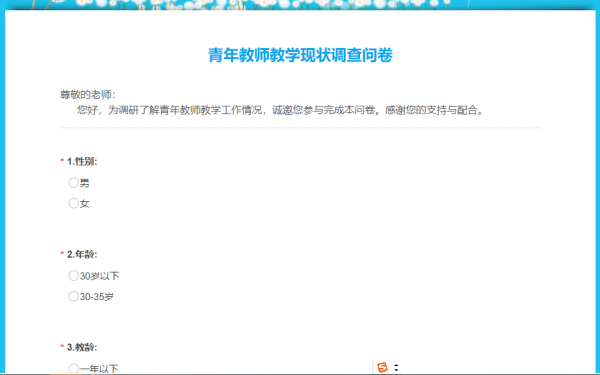Click the language bar dotted grip handle

point(372,367)
